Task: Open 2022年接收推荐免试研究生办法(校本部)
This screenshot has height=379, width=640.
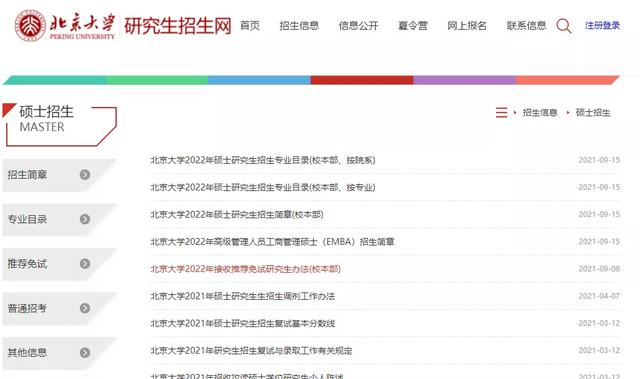Action: click(x=245, y=269)
